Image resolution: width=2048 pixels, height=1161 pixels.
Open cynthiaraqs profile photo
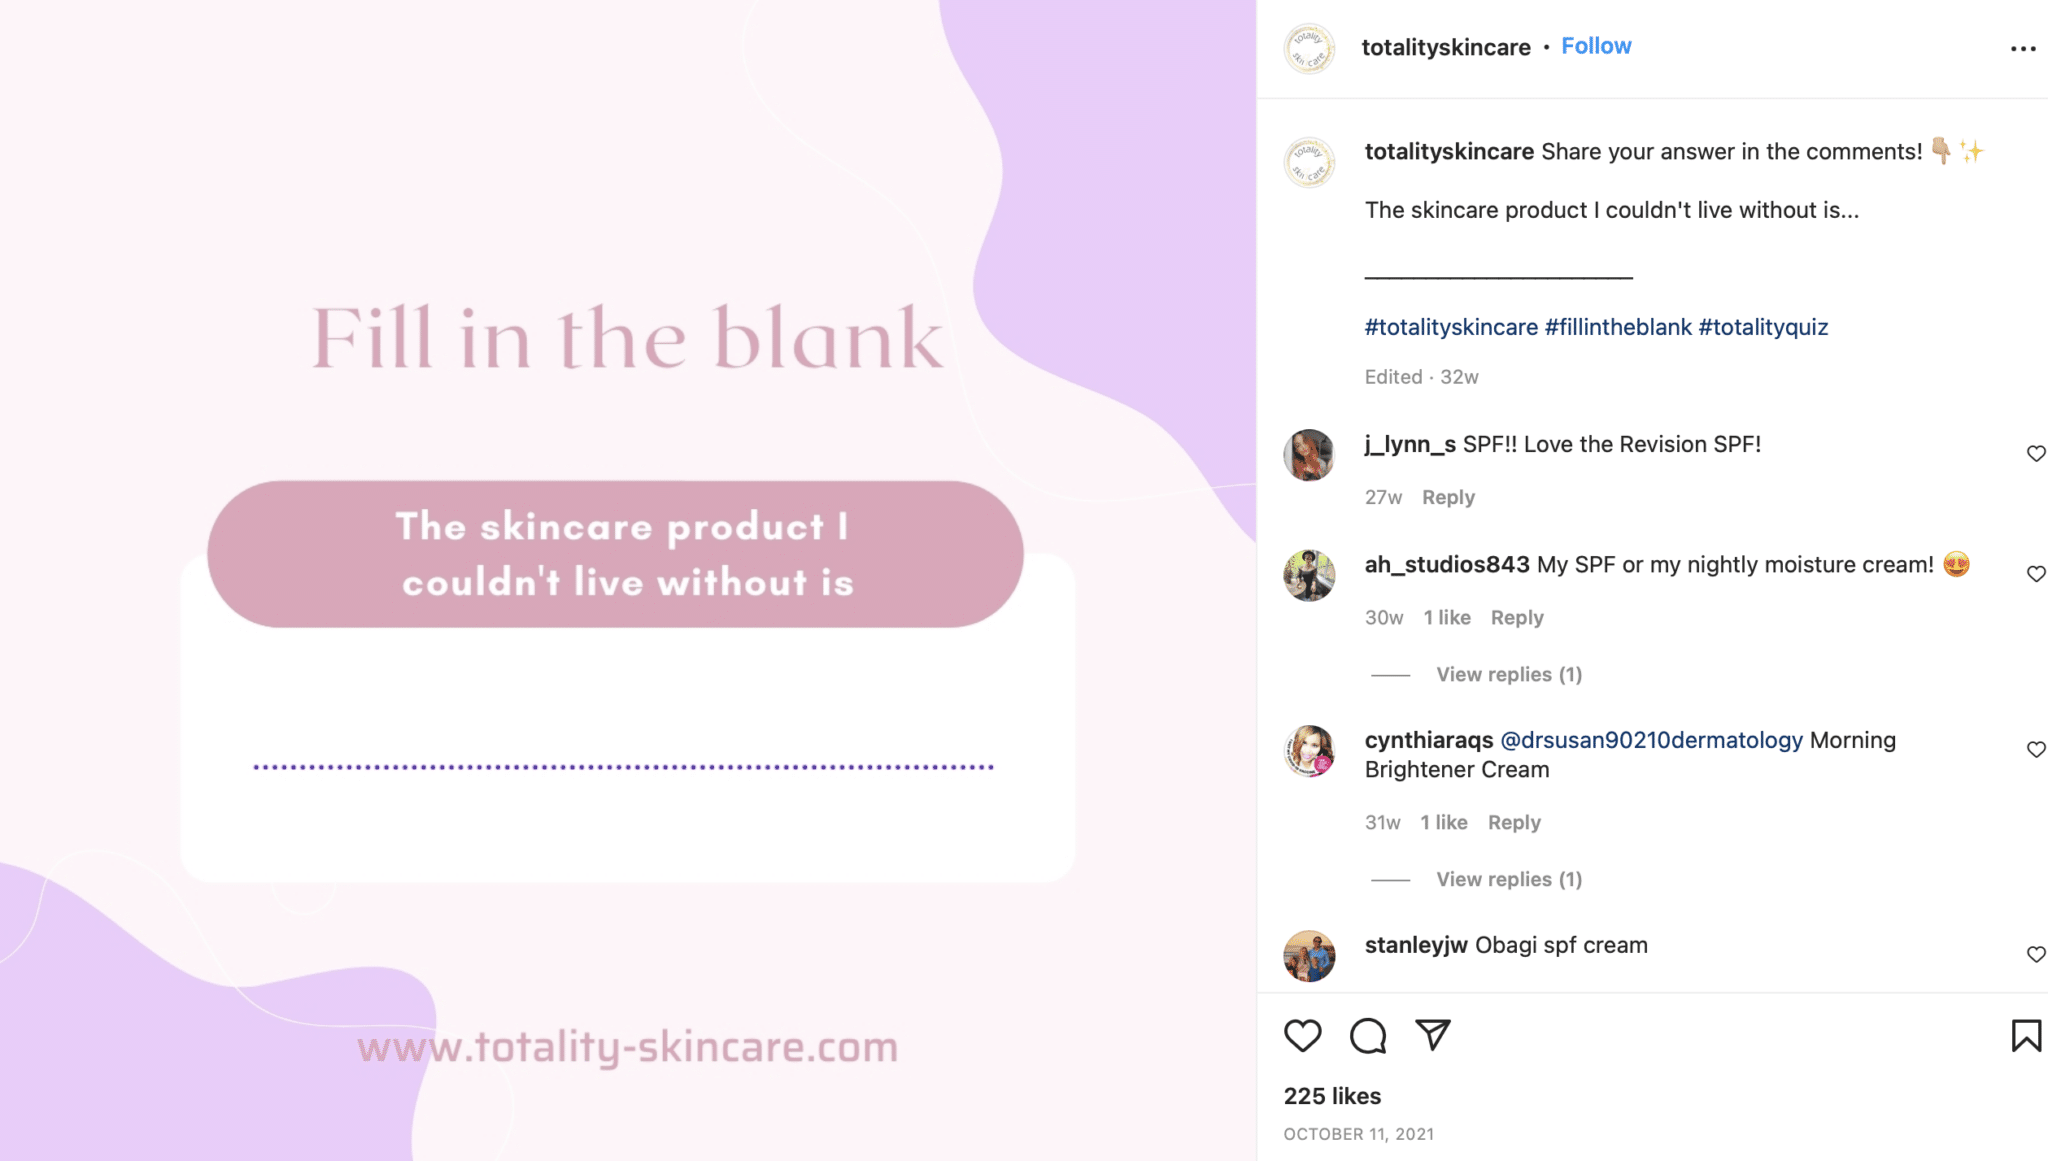(1310, 752)
